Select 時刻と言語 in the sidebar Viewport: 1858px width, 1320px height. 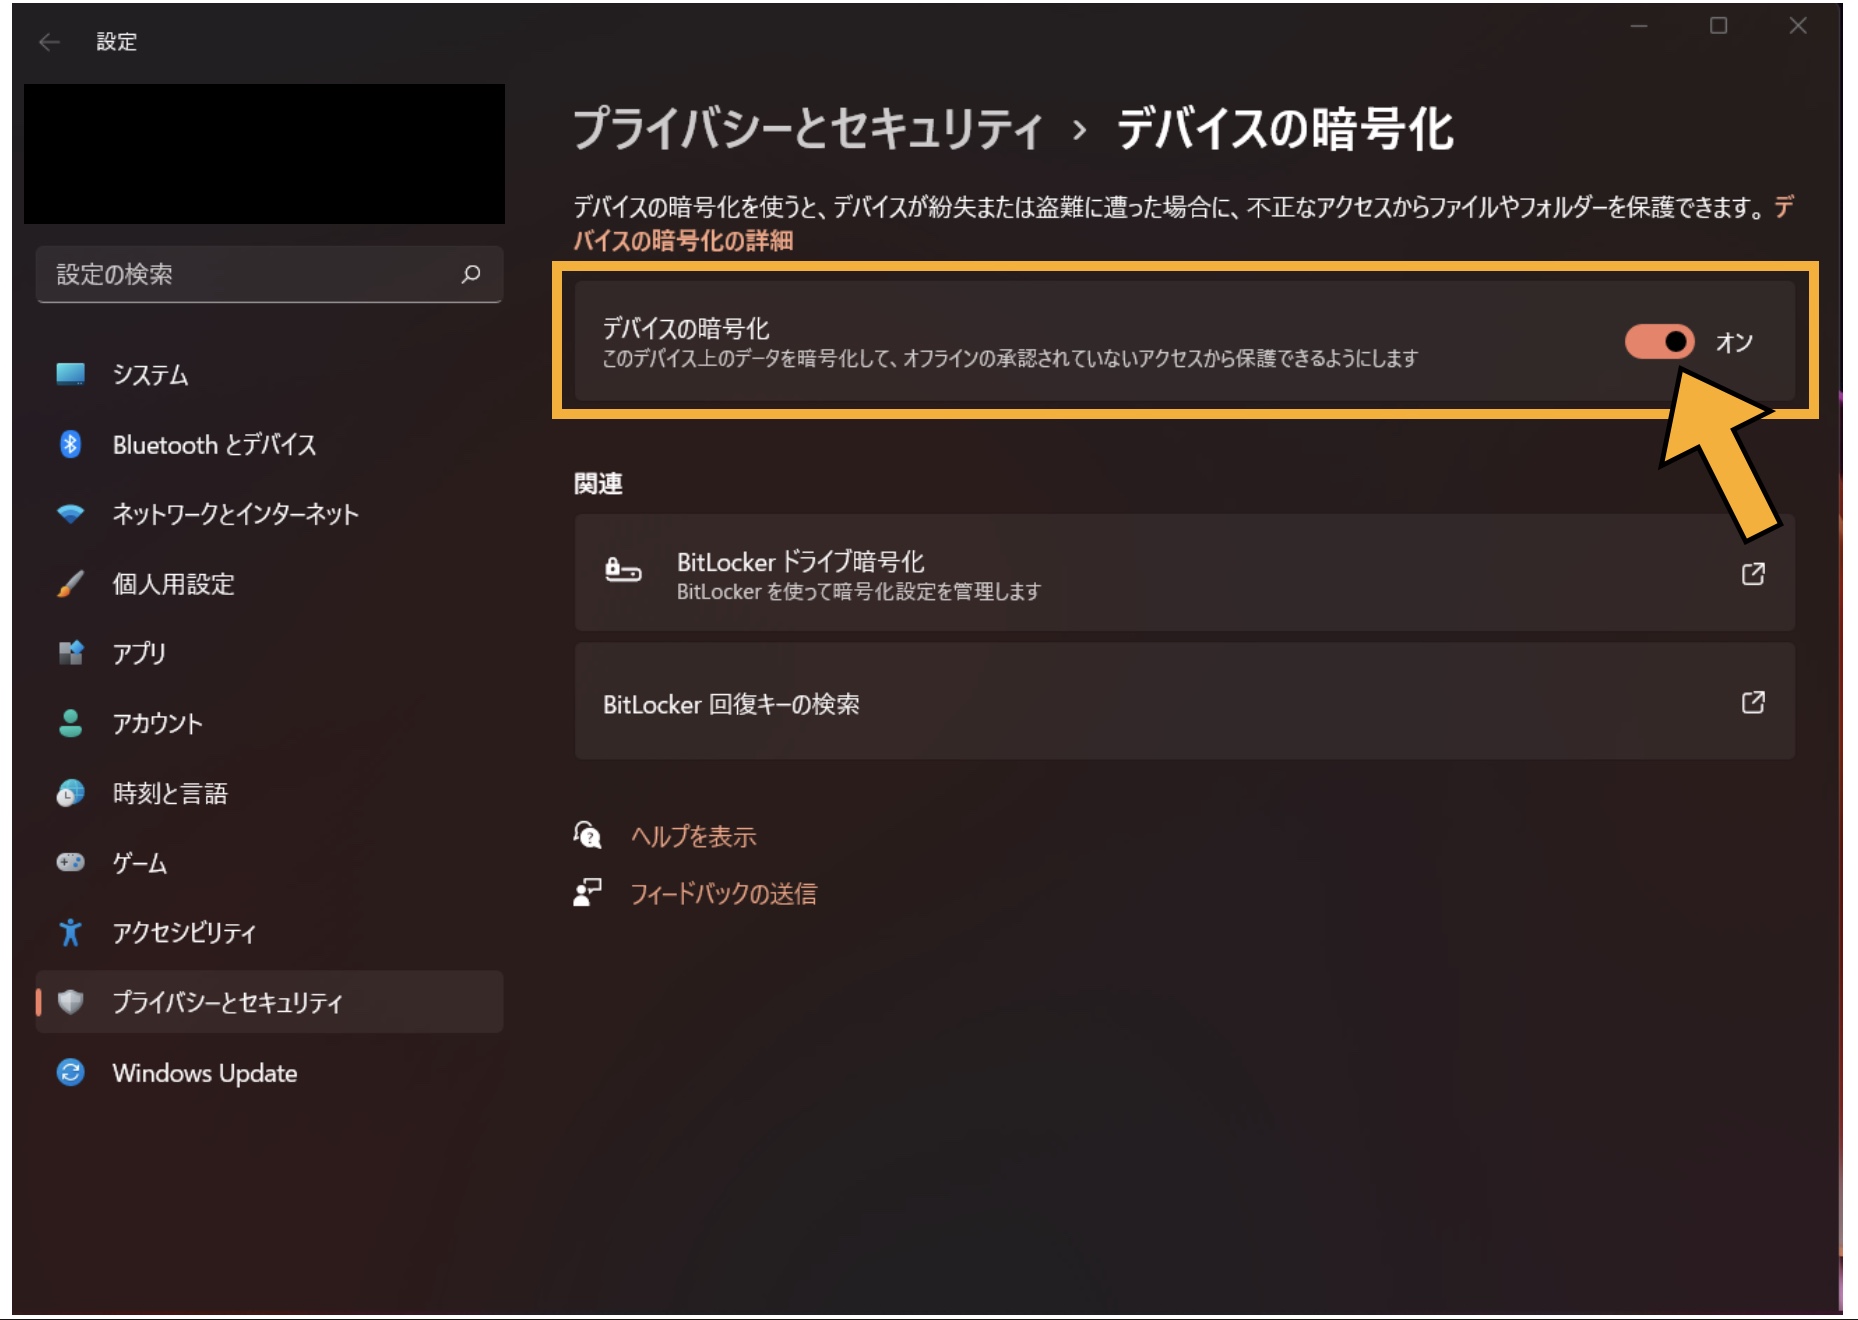(170, 793)
